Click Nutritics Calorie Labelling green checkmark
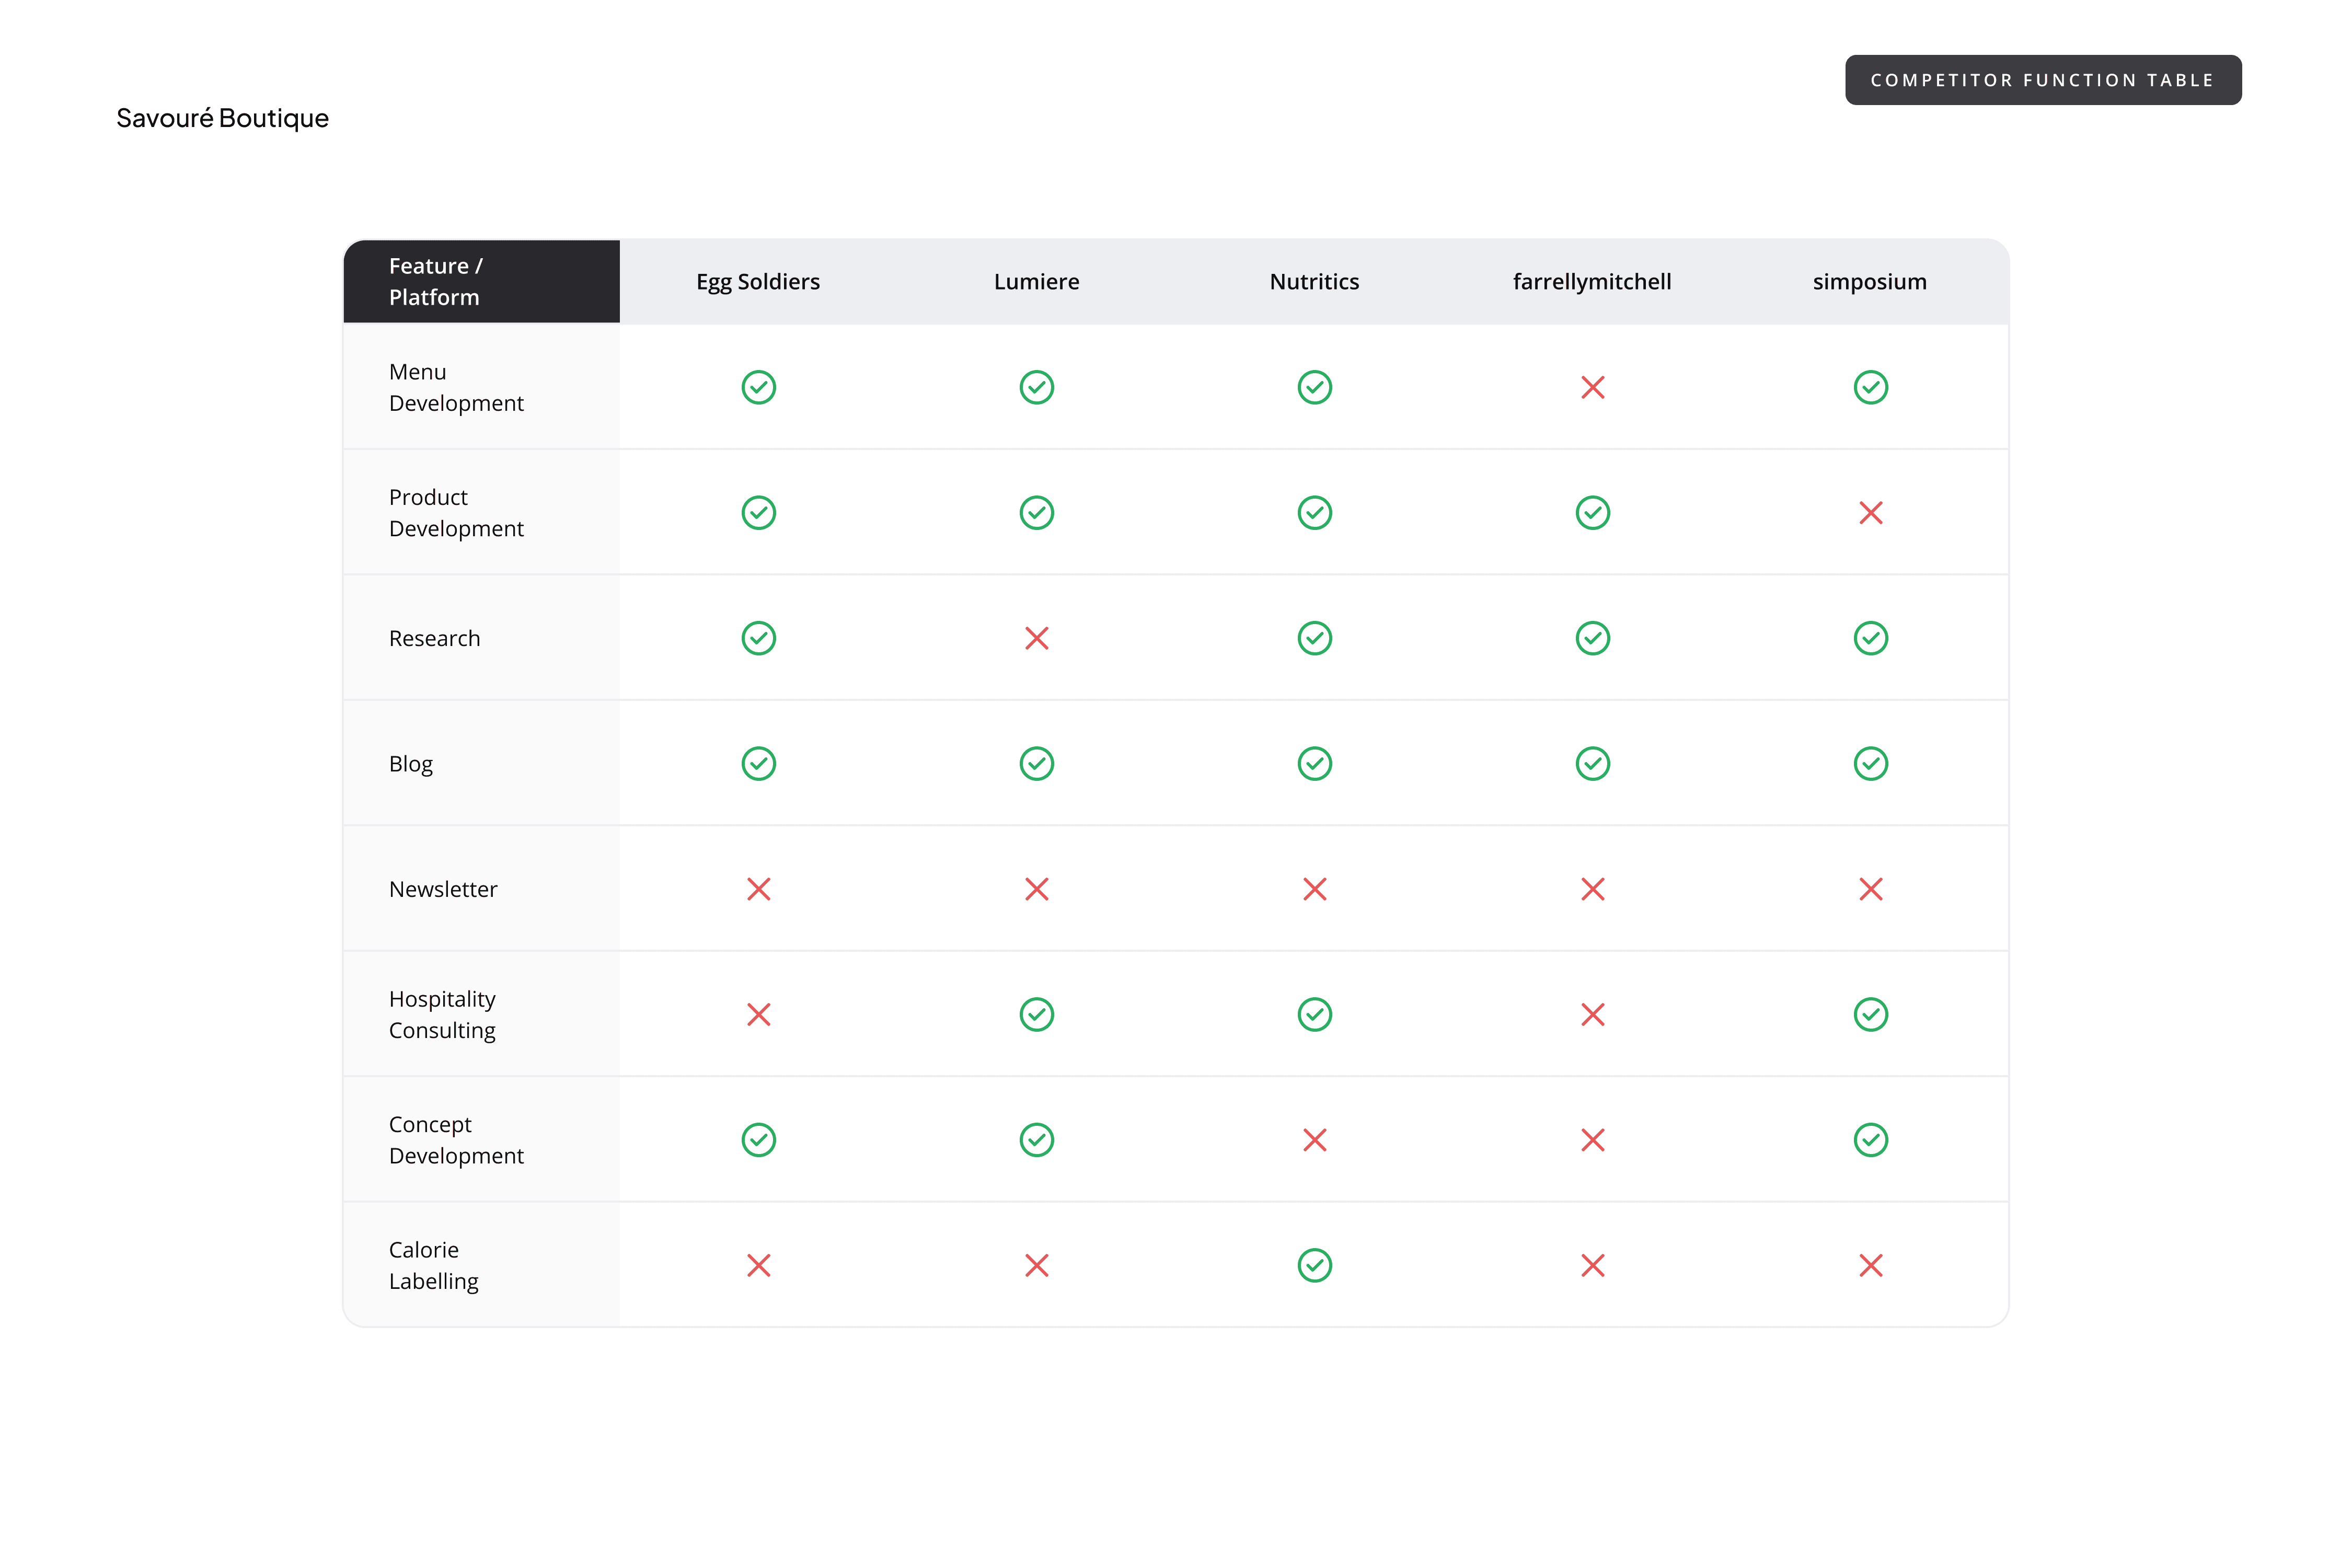This screenshot has width=2352, height=1568. [1314, 1265]
